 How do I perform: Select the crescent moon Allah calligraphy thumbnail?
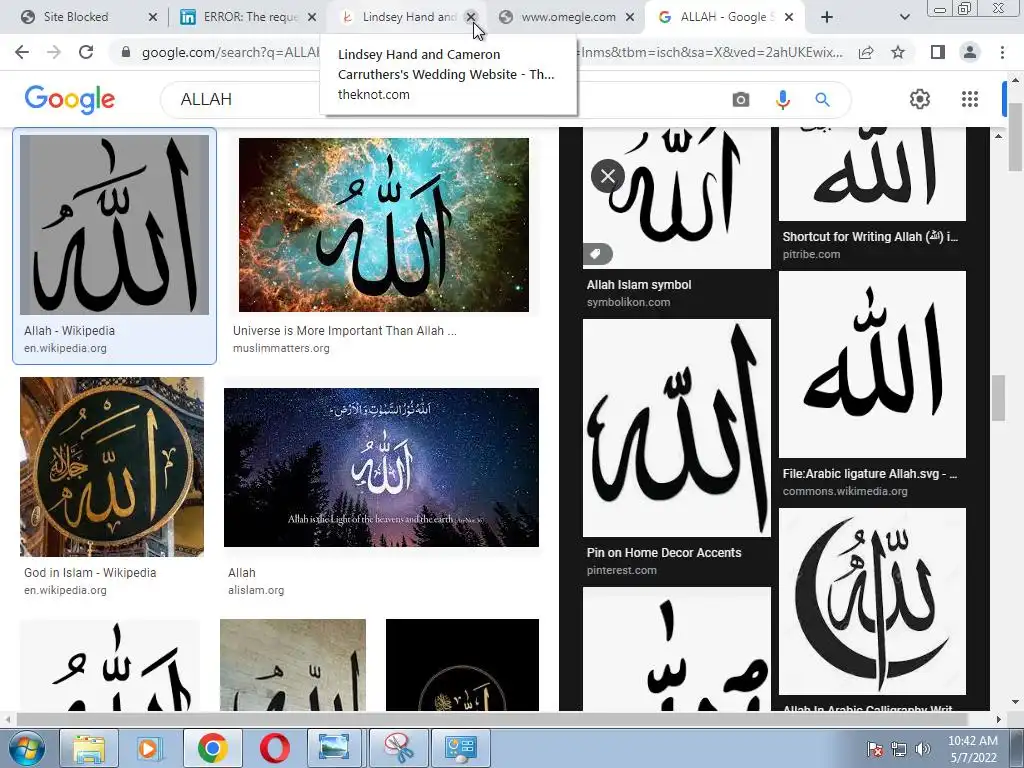tap(872, 601)
